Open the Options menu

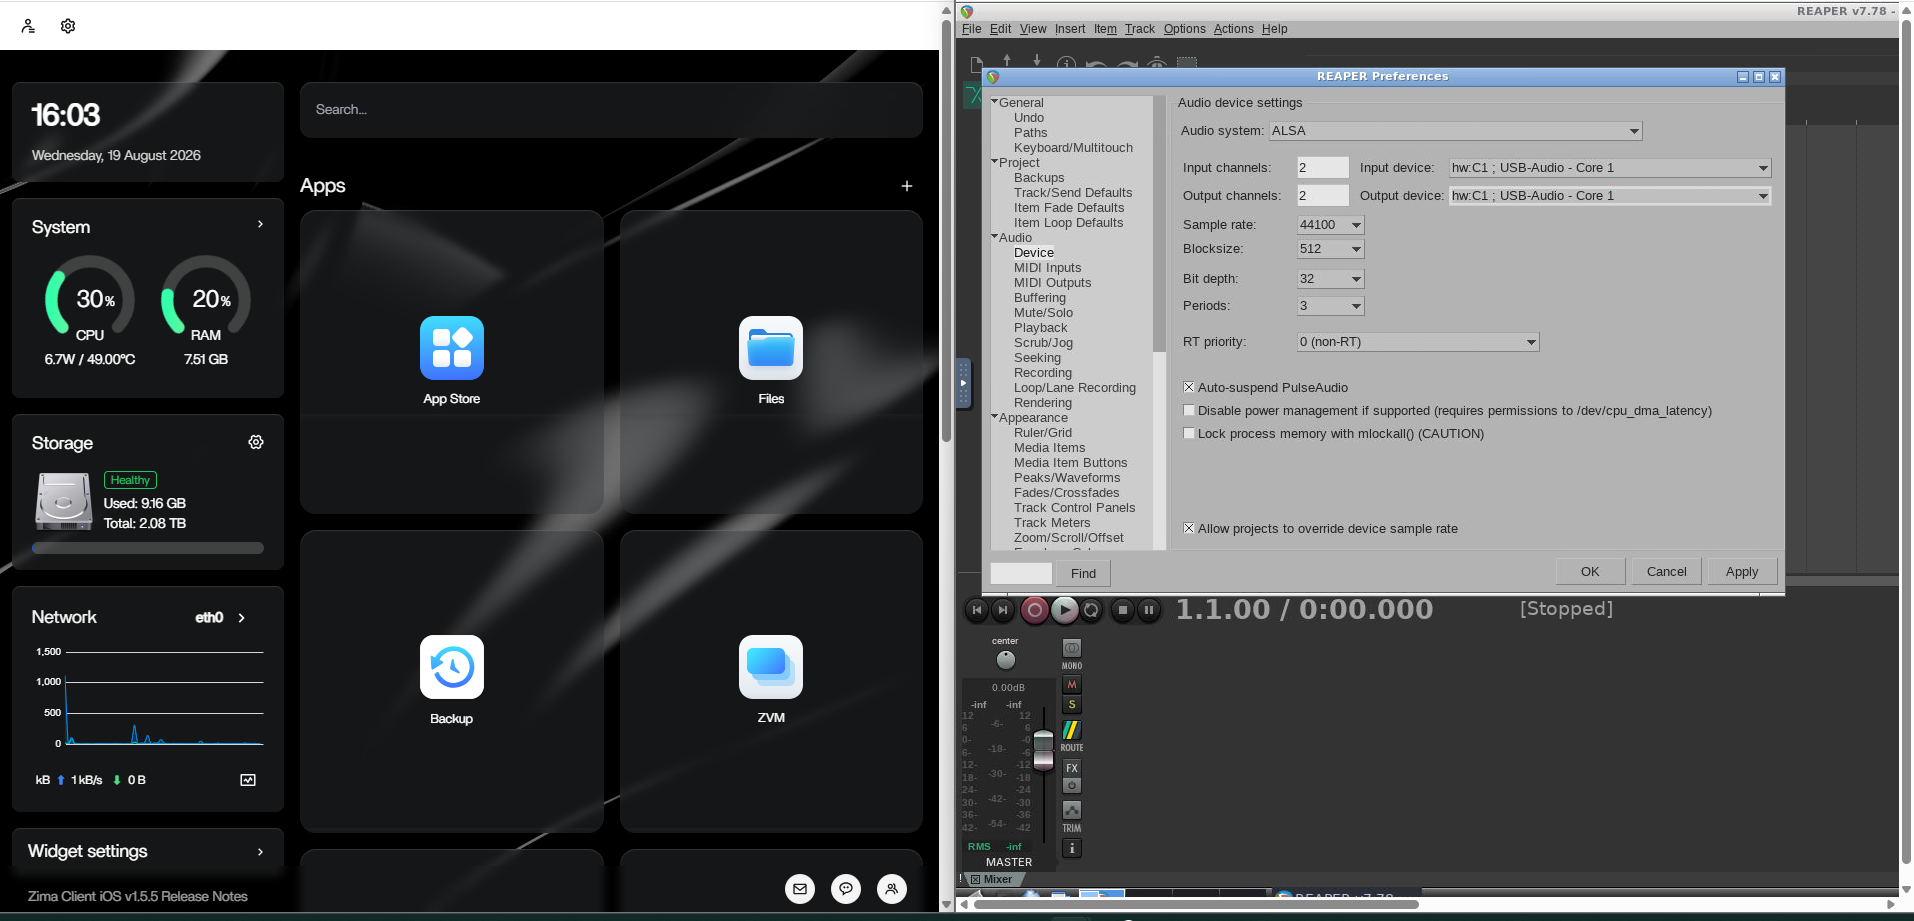click(x=1184, y=29)
